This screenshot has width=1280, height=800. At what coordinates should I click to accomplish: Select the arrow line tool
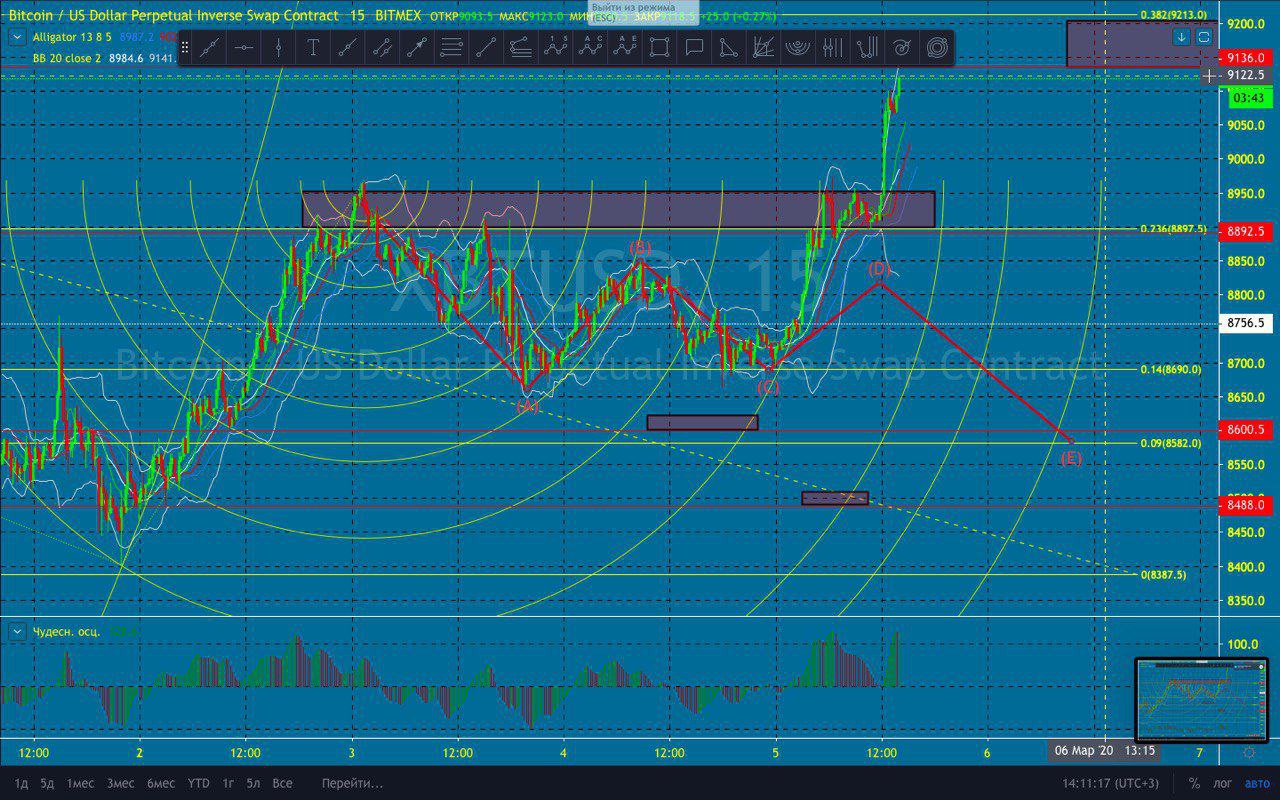click(x=417, y=47)
